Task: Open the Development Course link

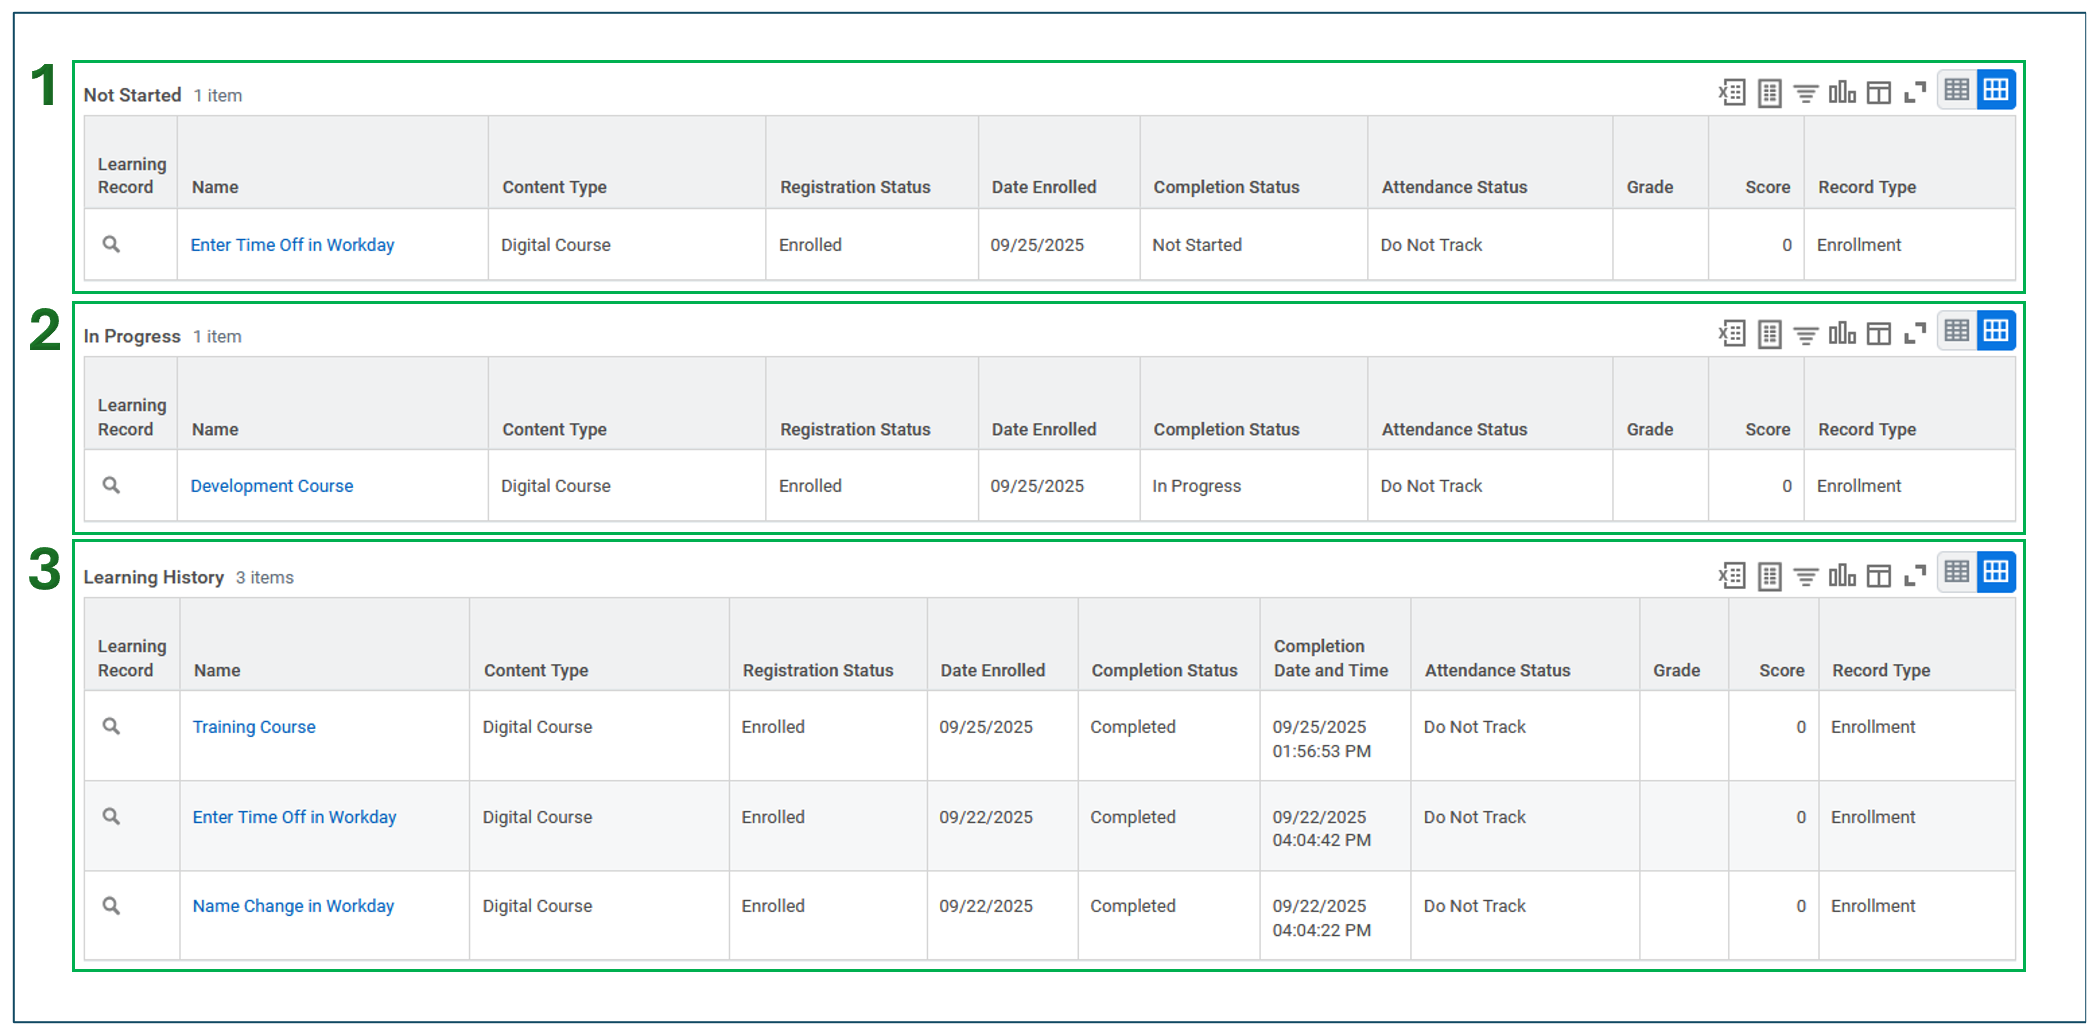Action: [272, 486]
